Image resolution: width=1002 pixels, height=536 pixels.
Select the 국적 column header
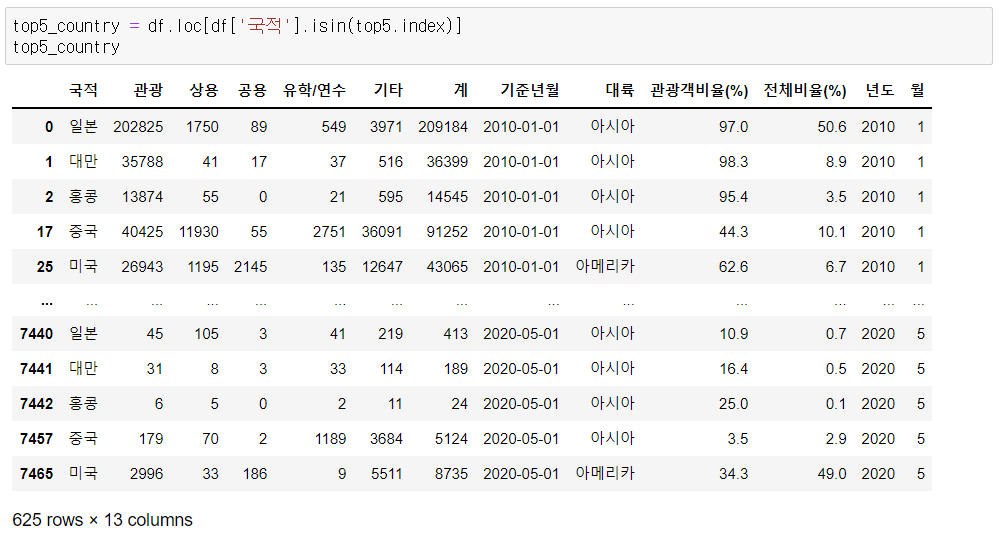pyautogui.click(x=83, y=90)
